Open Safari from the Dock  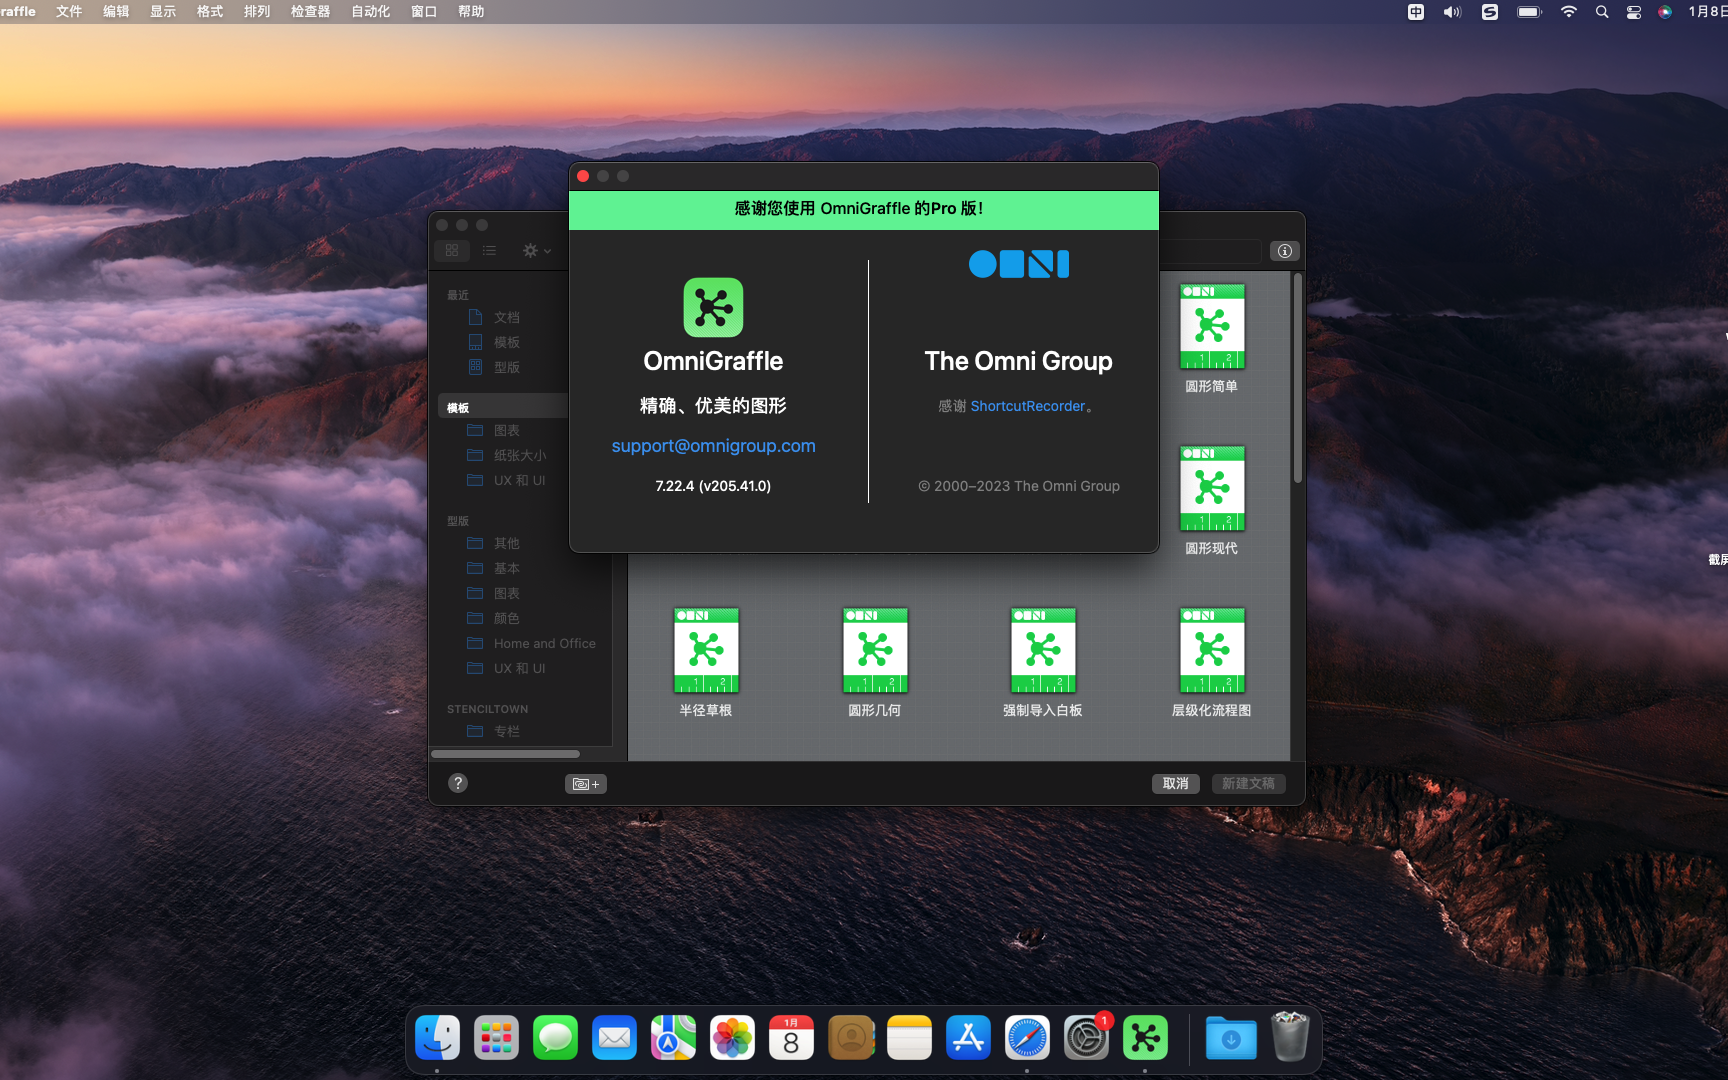(x=1027, y=1038)
